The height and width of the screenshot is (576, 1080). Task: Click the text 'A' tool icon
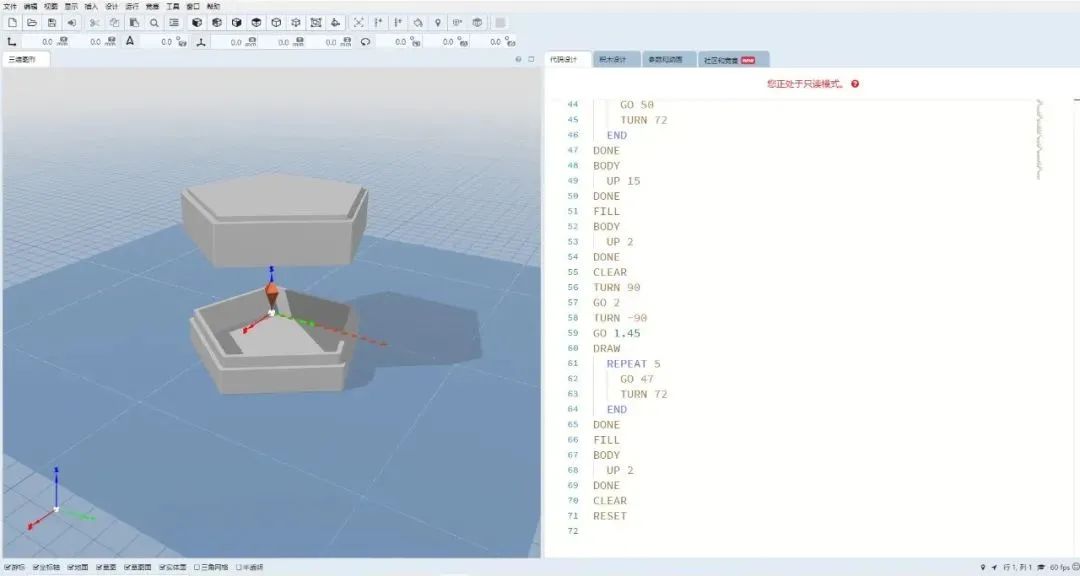click(129, 41)
